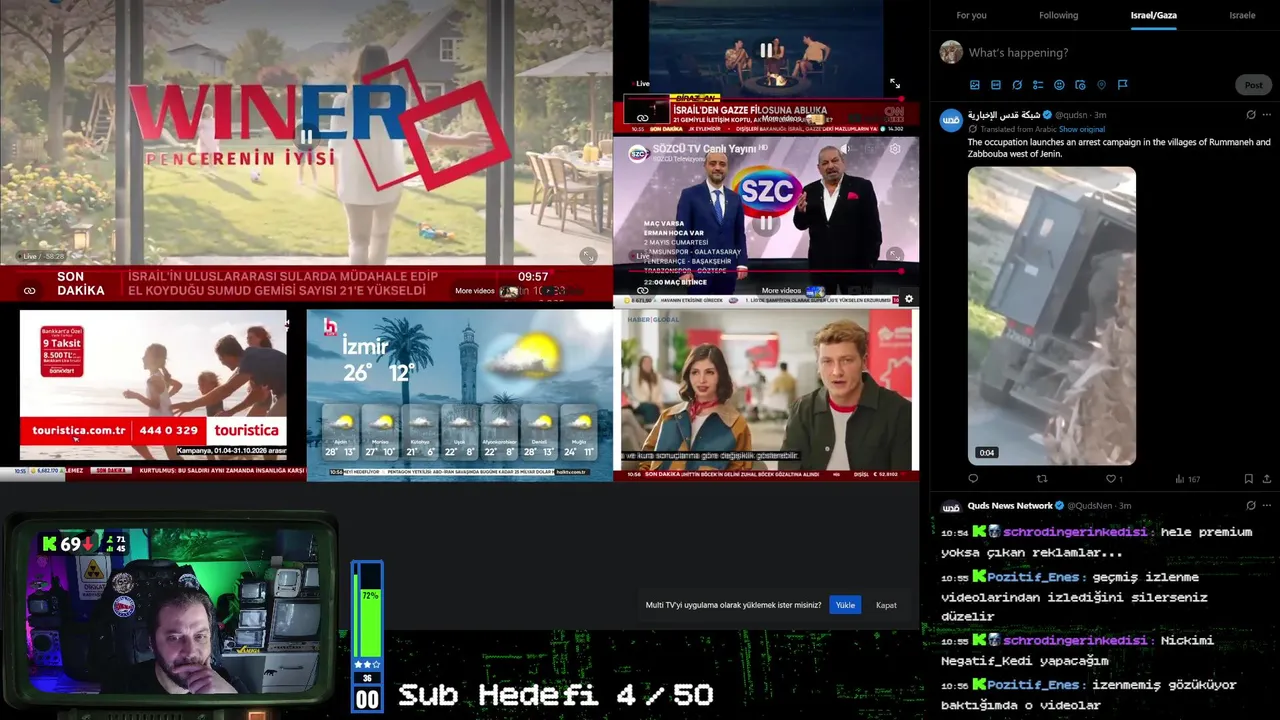Tag location icon in composer
Image resolution: width=1280 pixels, height=720 pixels.
coord(1101,85)
